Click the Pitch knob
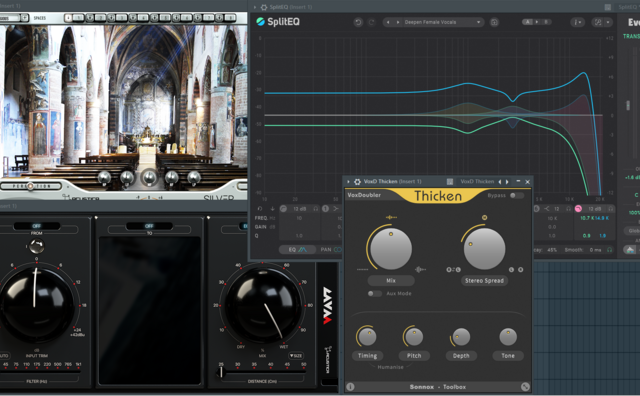640x396 pixels. pos(414,337)
